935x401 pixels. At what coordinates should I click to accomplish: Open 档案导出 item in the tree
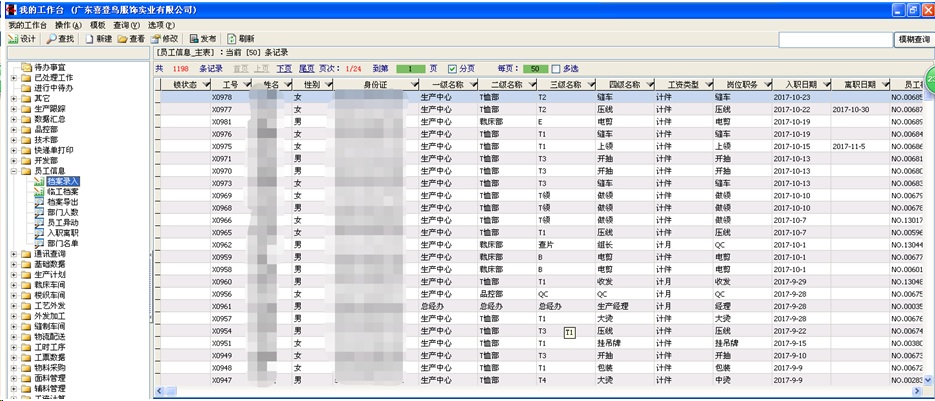click(x=62, y=201)
